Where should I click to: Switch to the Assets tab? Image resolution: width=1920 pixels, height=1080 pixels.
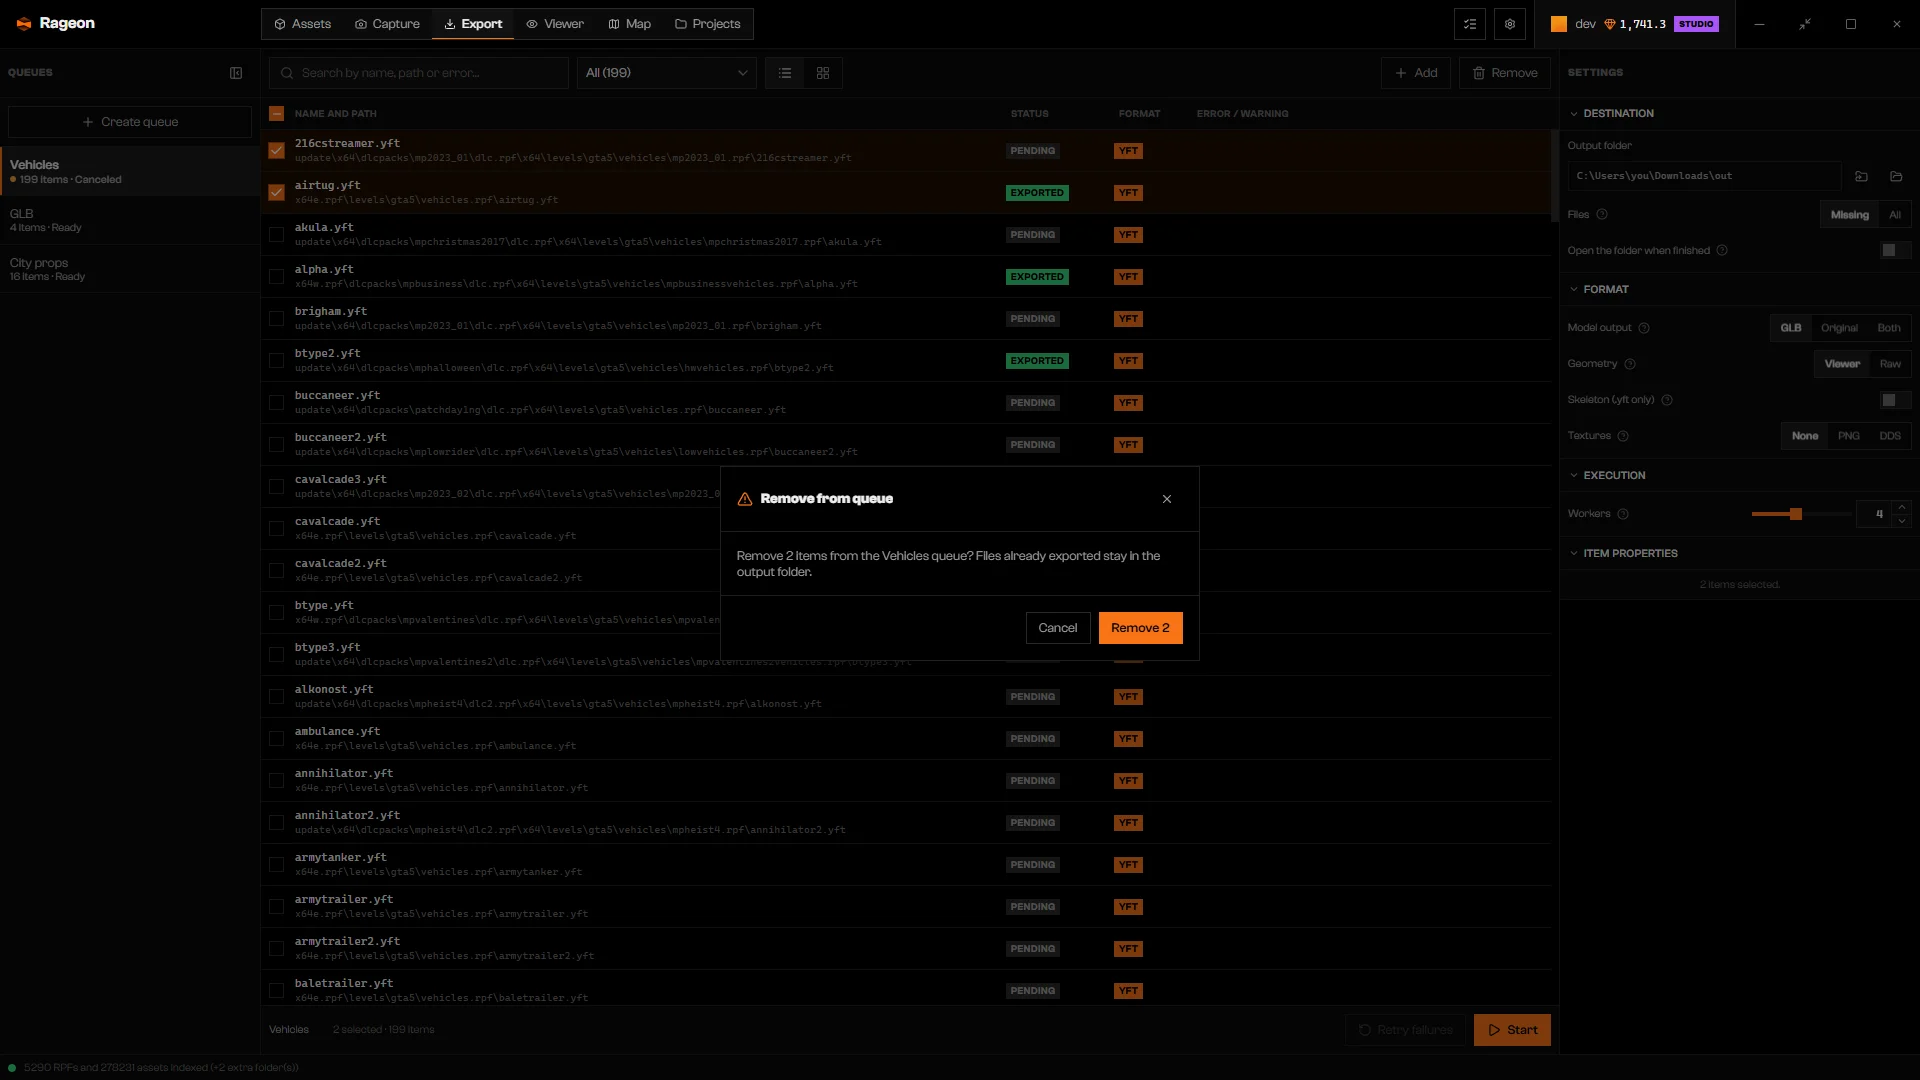[x=302, y=24]
